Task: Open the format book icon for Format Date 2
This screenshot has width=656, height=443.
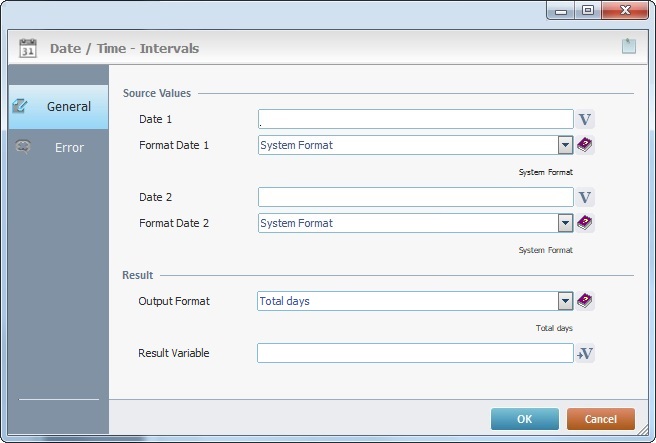Action: (586, 223)
